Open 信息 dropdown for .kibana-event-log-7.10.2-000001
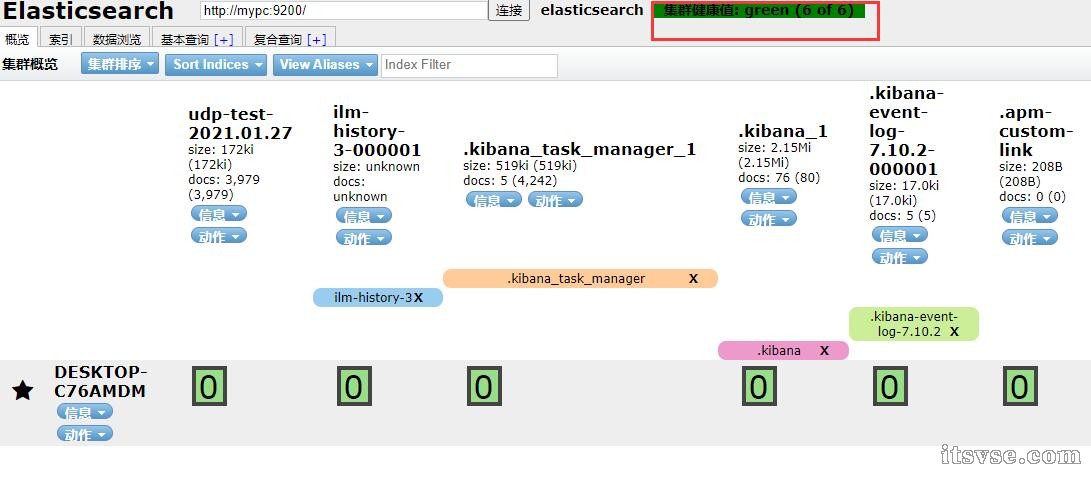Screen dimensions: 1091x484 (900, 236)
